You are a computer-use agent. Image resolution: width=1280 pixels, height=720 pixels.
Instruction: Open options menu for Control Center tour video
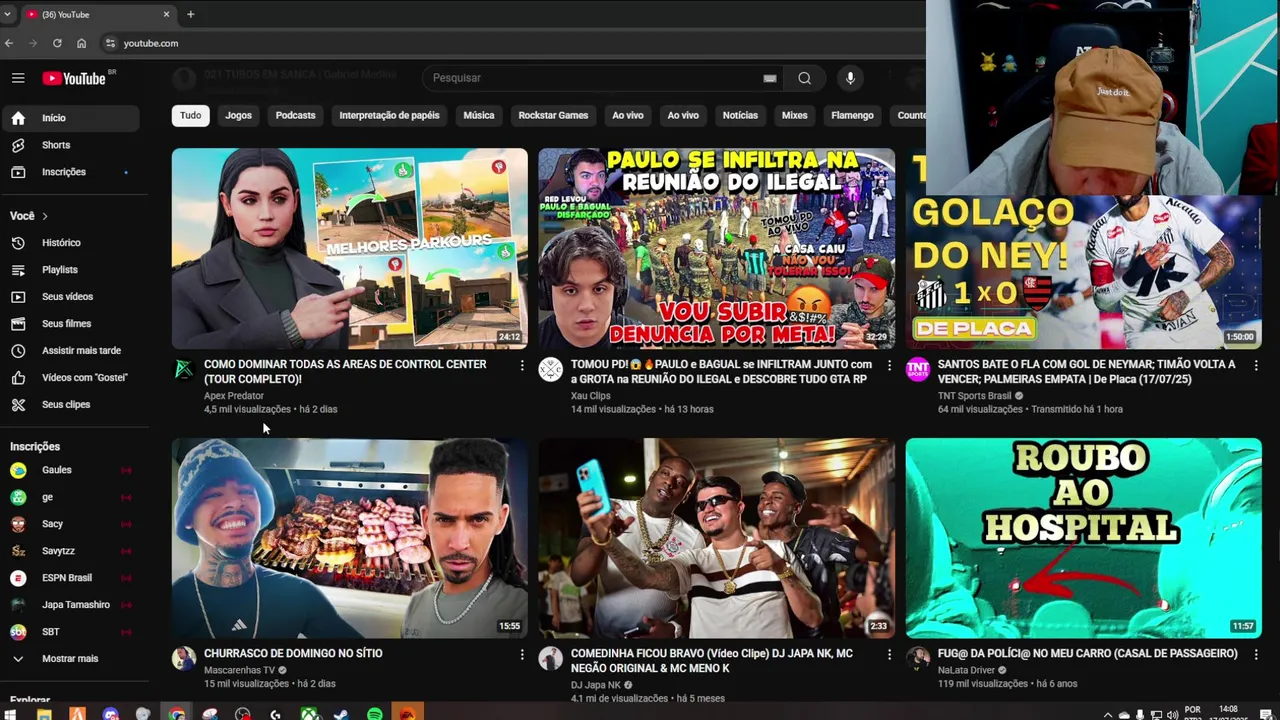521,366
